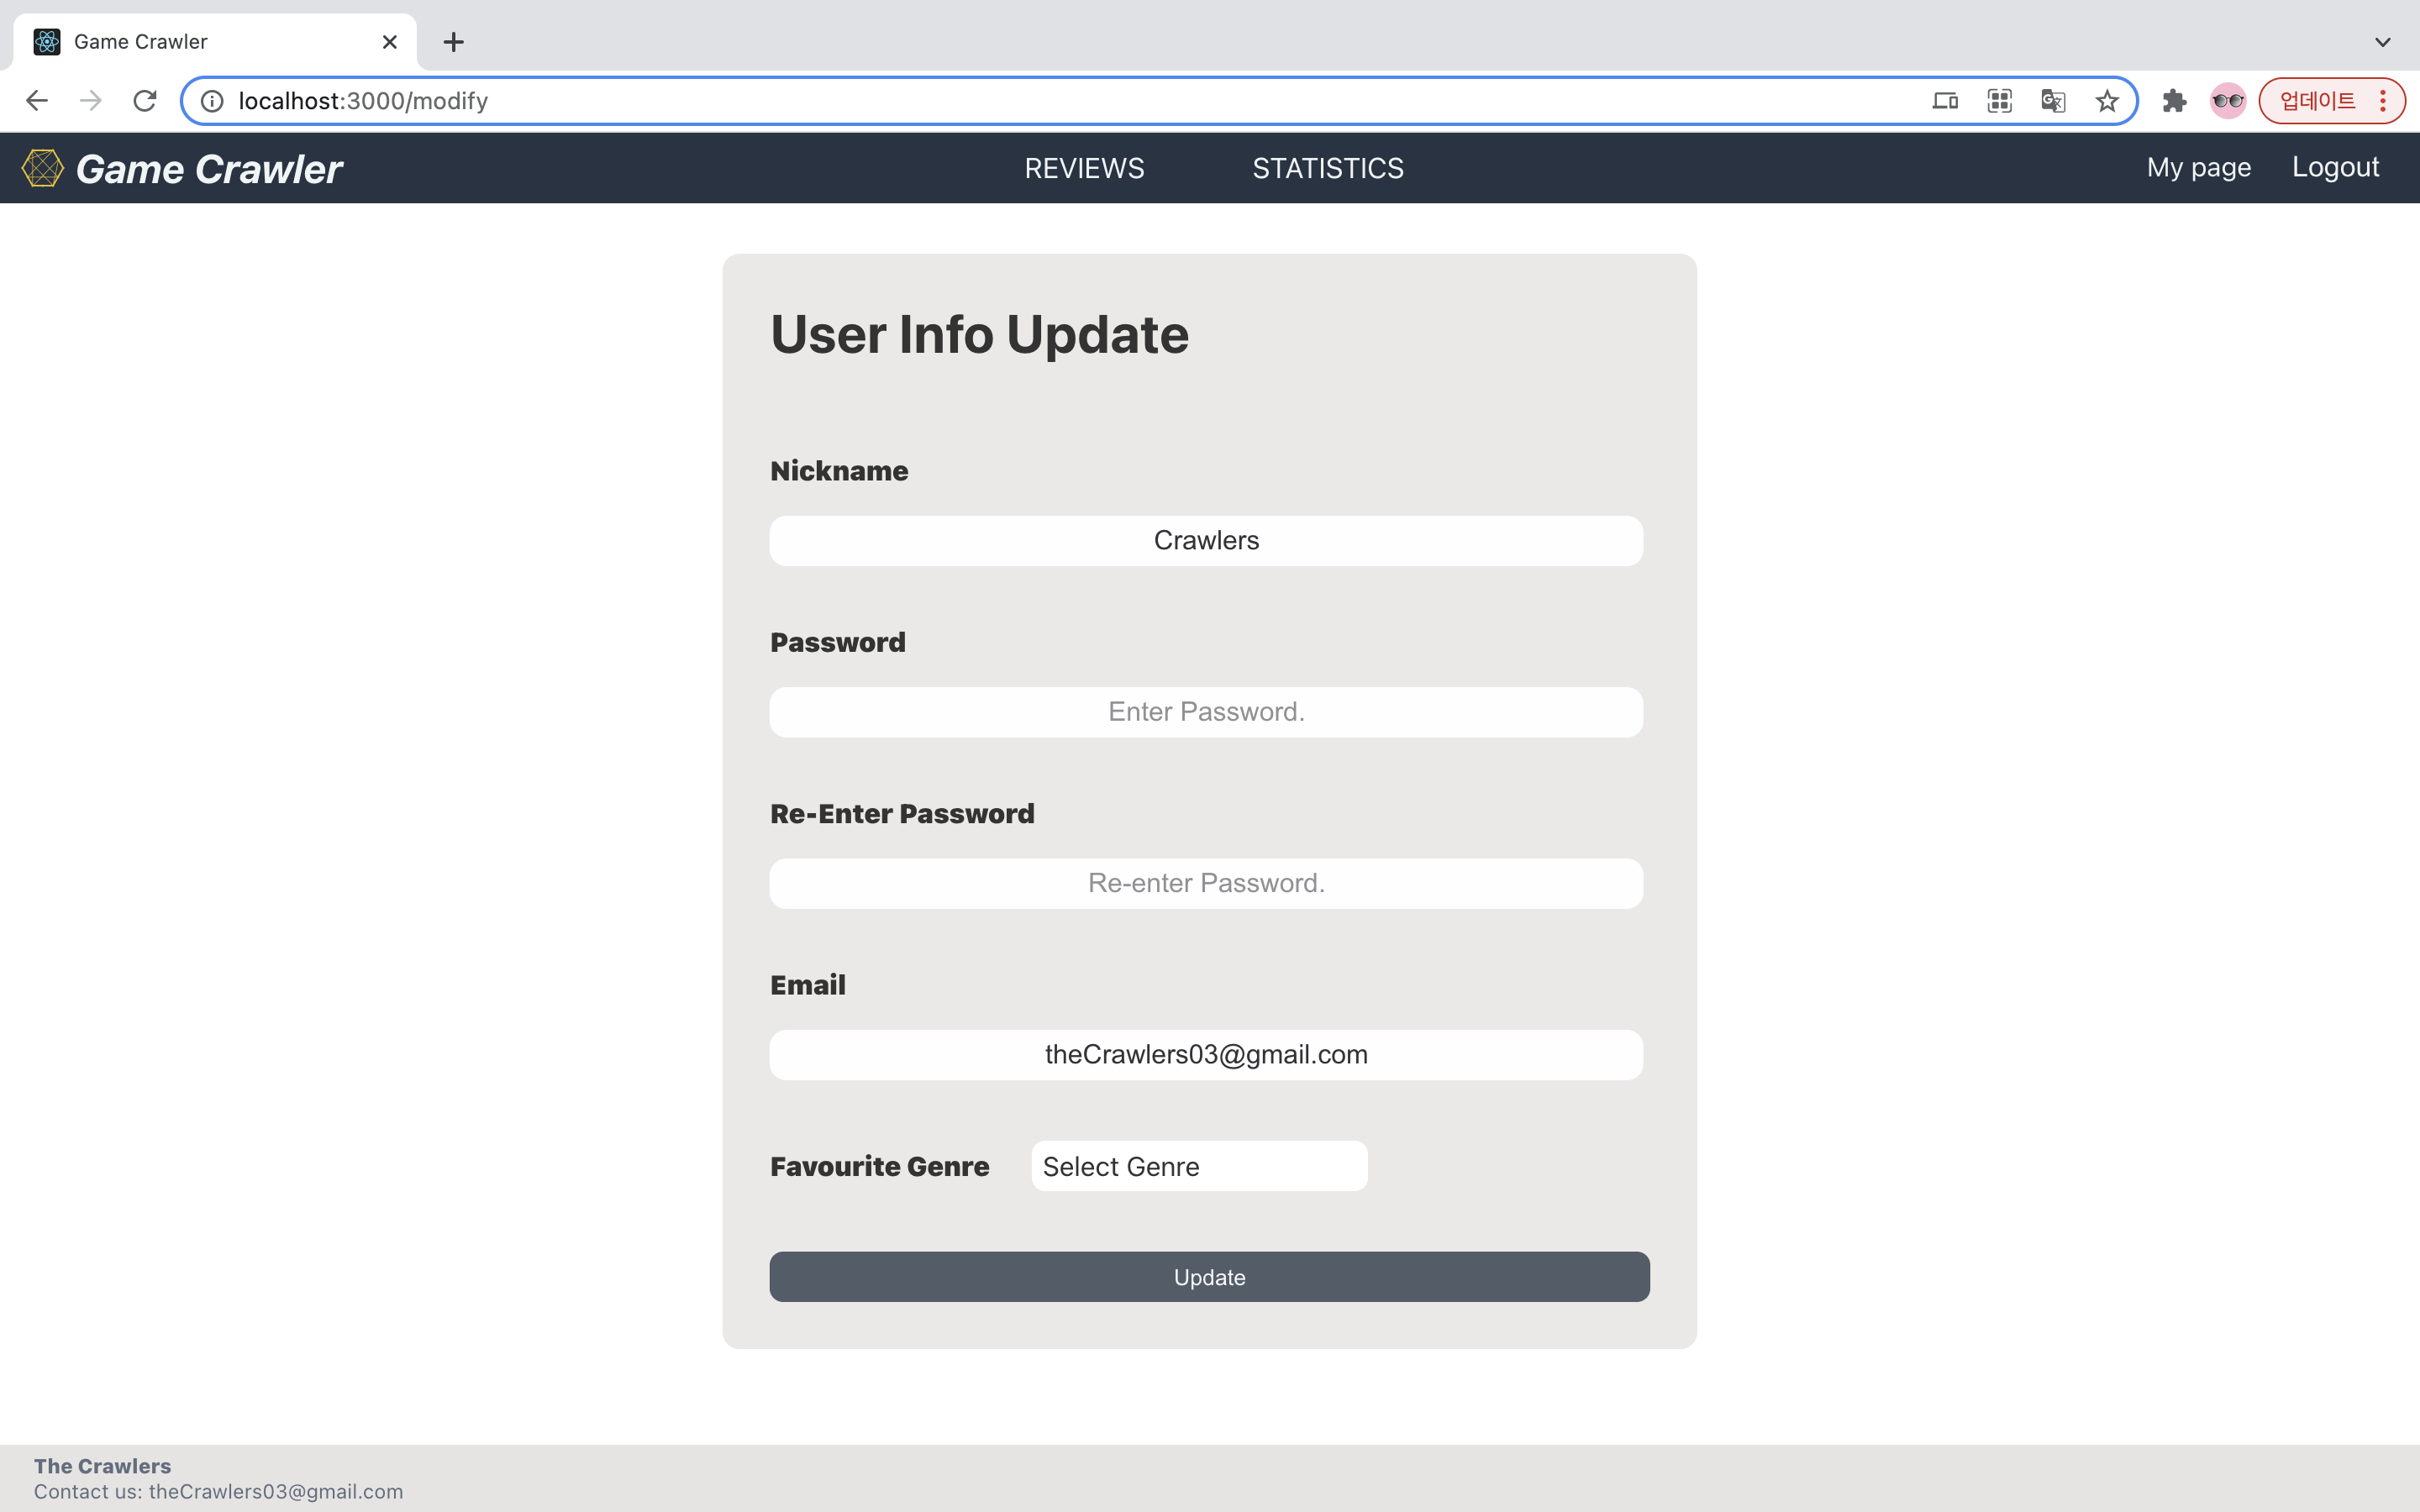Screen dimensions: 2420x1512
Task: Click the Nickname label
Action: point(839,471)
